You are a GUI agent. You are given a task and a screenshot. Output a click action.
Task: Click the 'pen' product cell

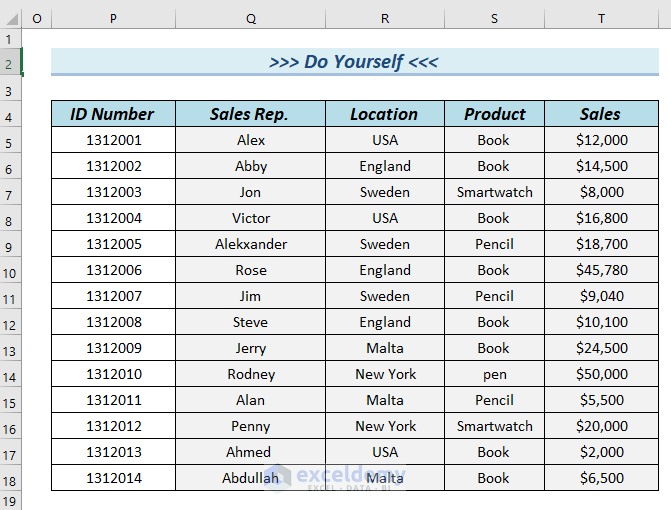pos(494,374)
